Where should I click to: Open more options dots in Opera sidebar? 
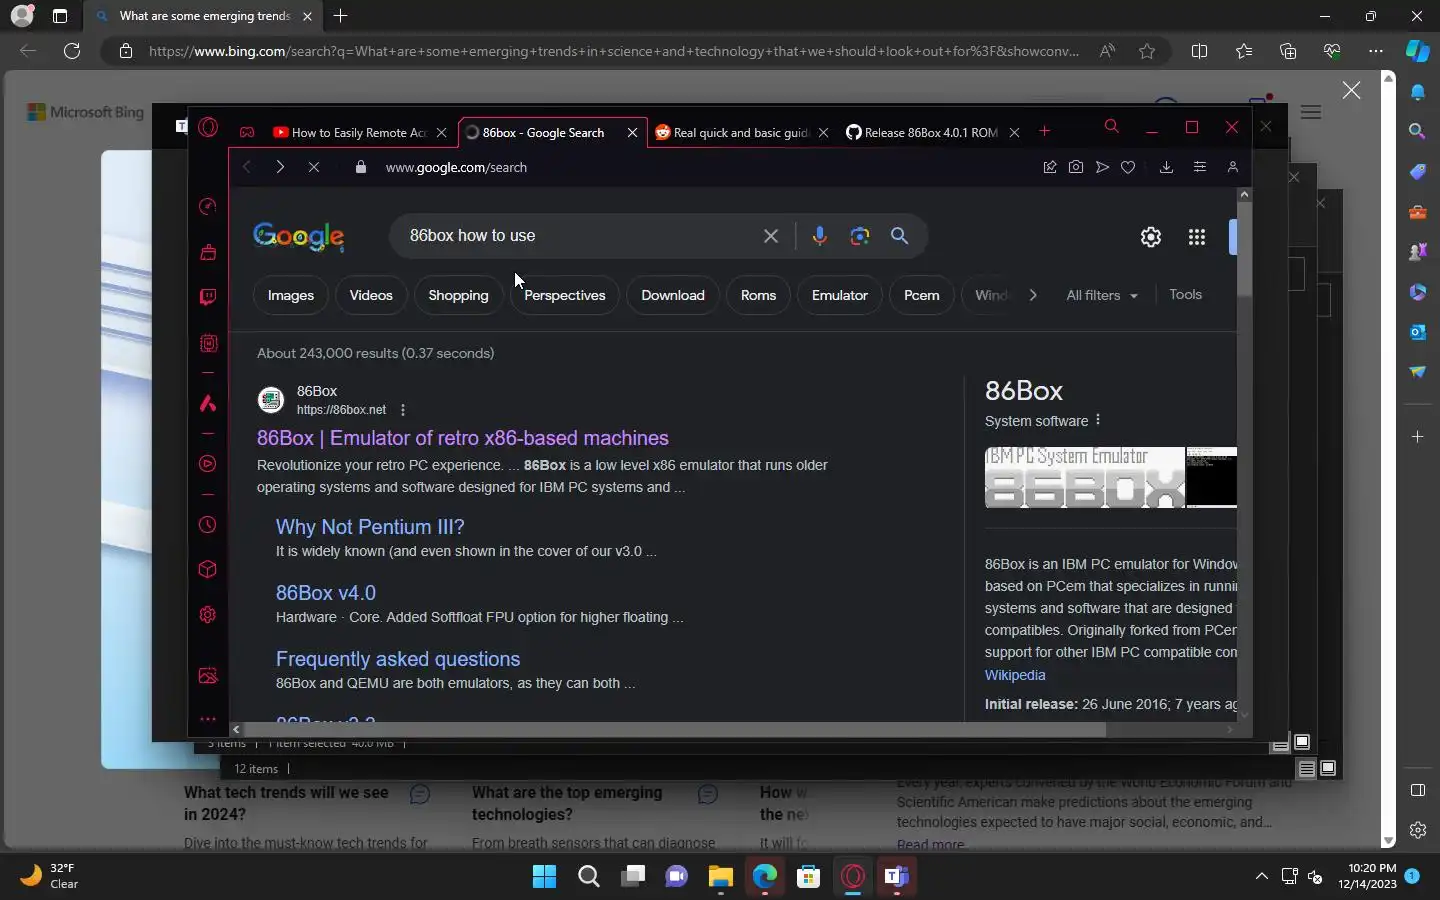tap(208, 719)
